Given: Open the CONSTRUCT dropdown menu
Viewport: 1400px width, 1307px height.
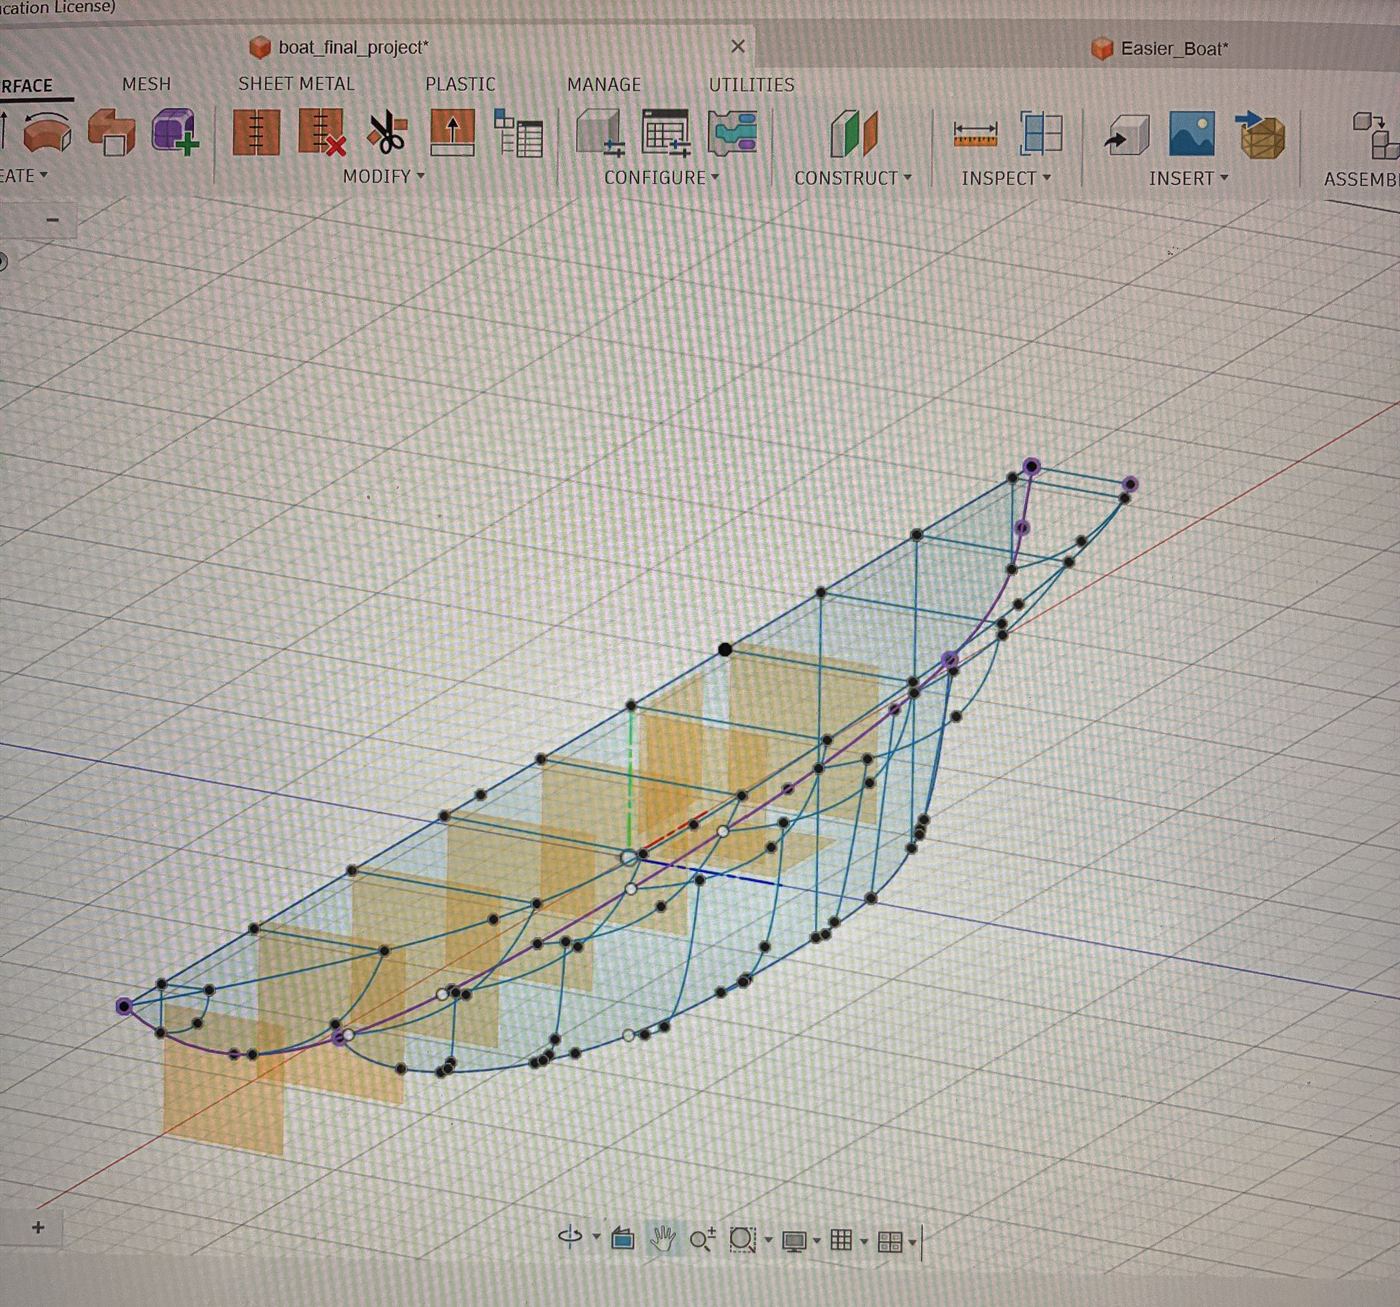Looking at the screenshot, I should (853, 178).
